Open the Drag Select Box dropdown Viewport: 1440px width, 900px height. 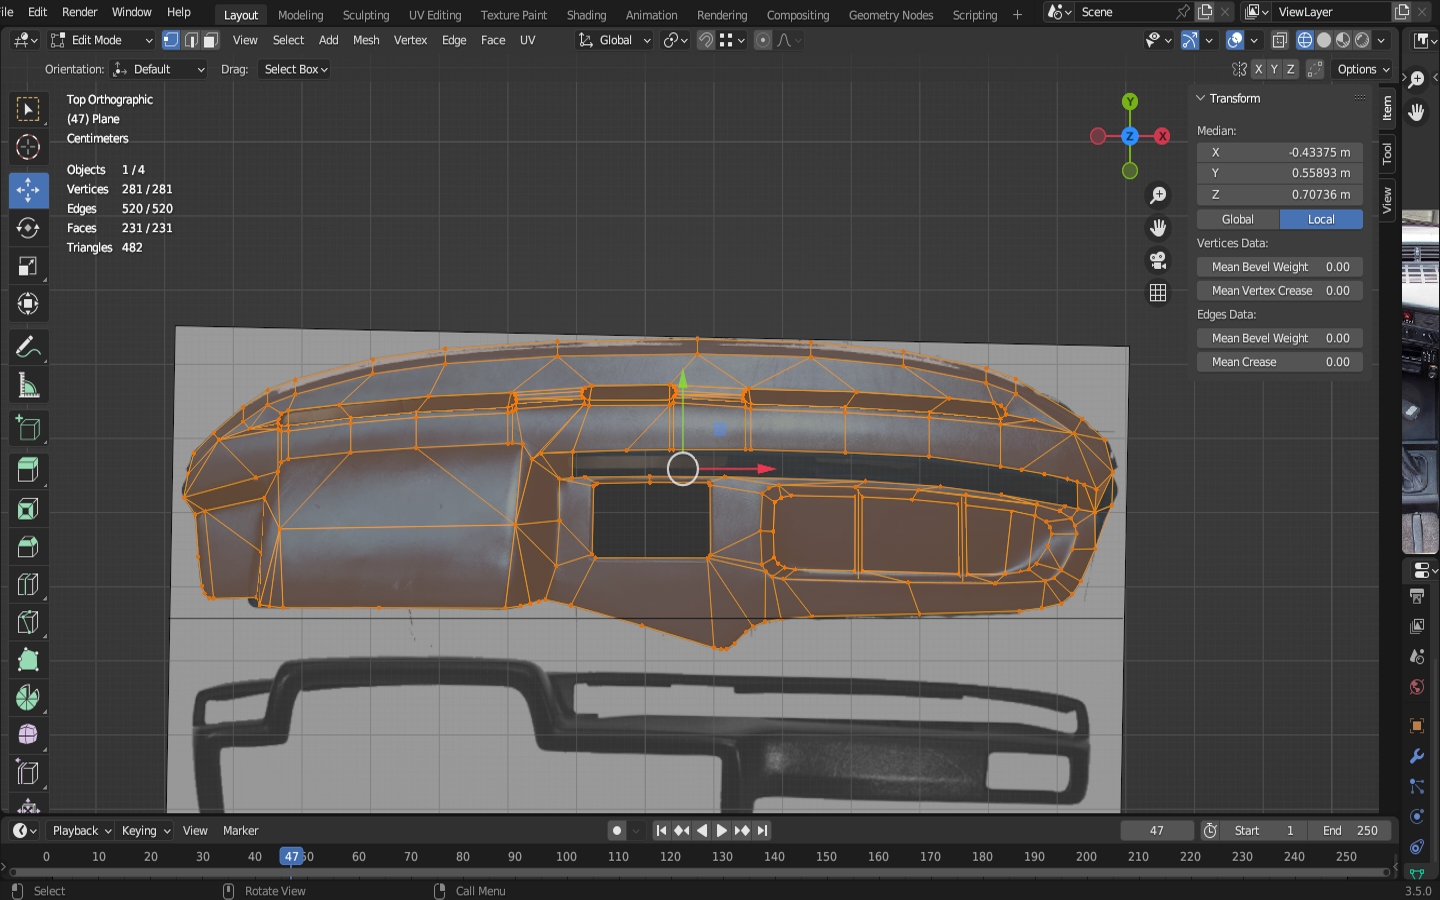tap(295, 69)
